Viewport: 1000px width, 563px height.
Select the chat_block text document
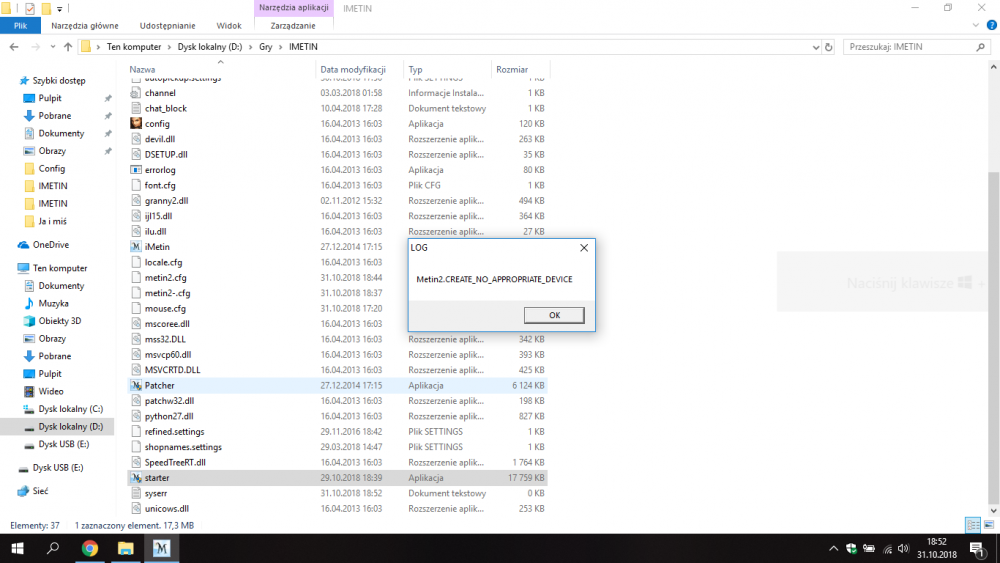166,108
